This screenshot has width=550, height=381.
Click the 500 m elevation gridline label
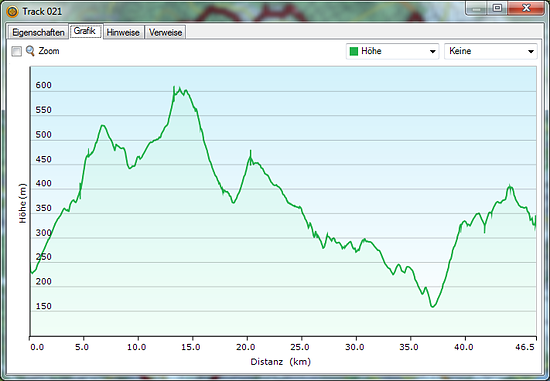click(x=43, y=134)
